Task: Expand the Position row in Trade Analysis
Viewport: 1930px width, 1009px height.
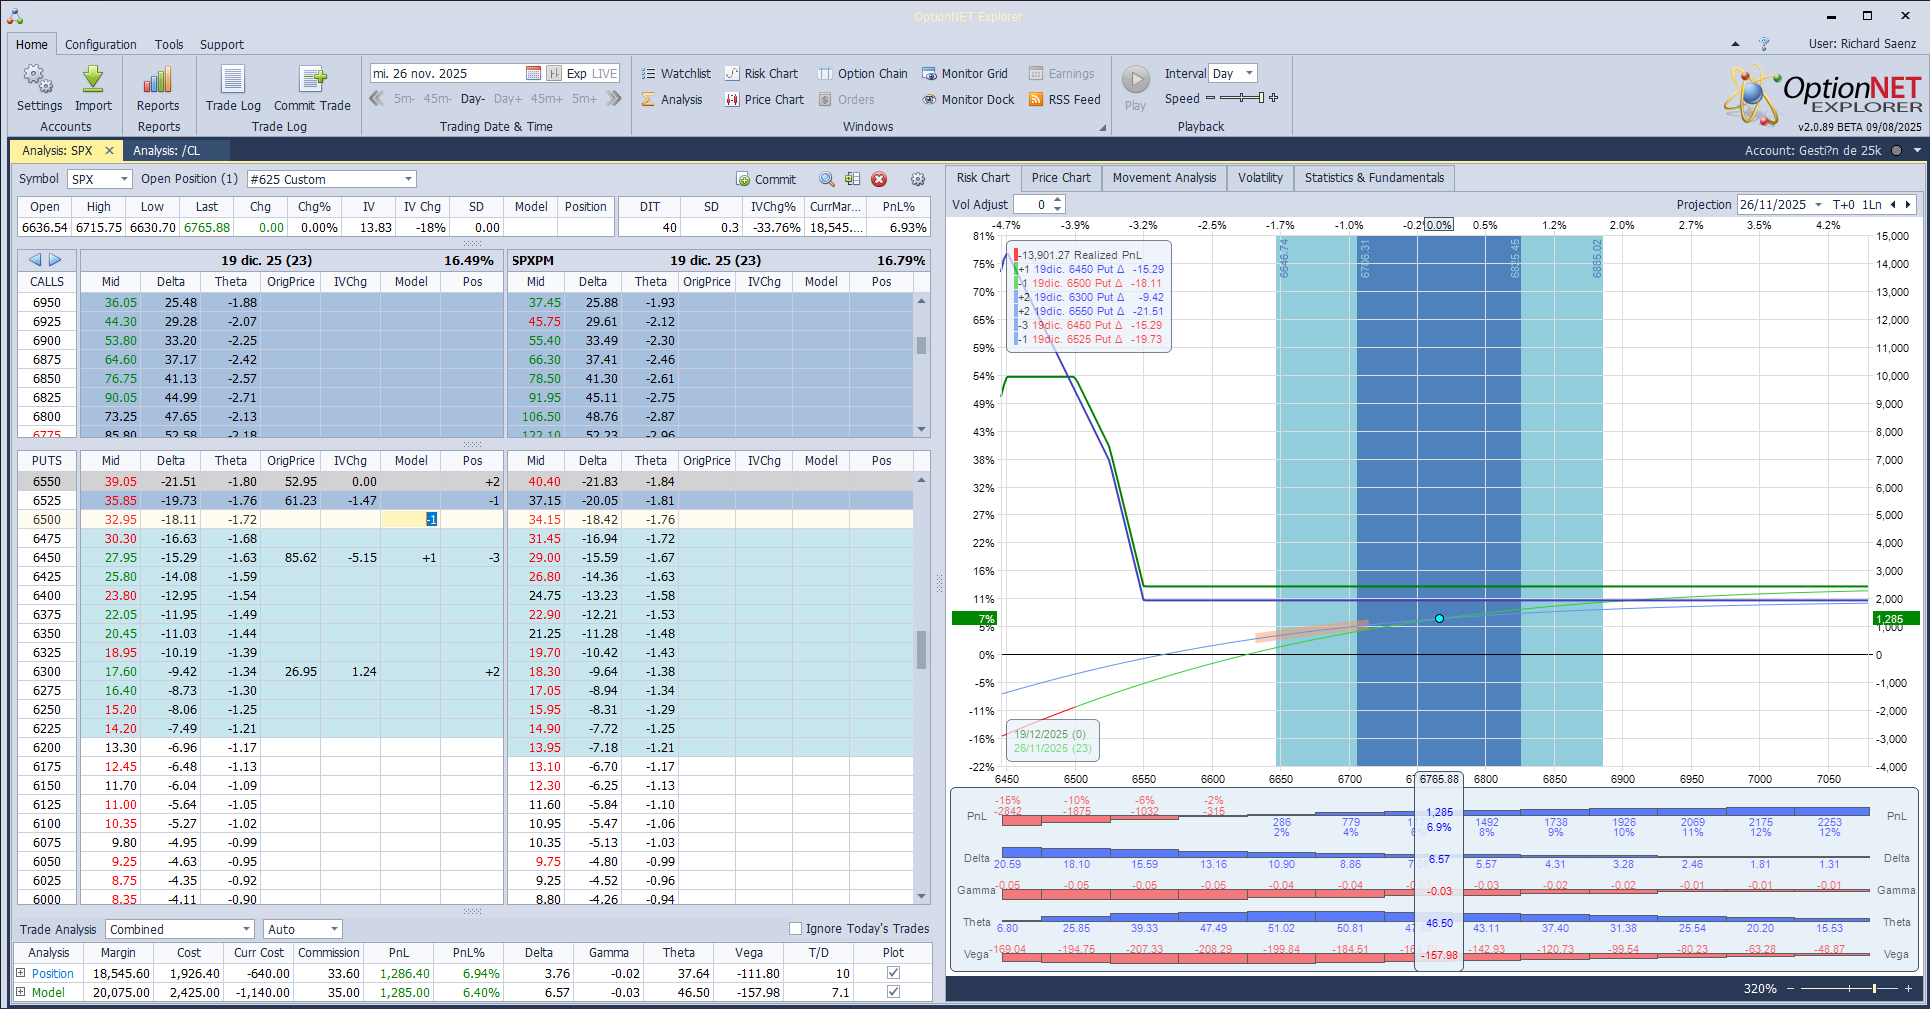Action: coord(21,973)
